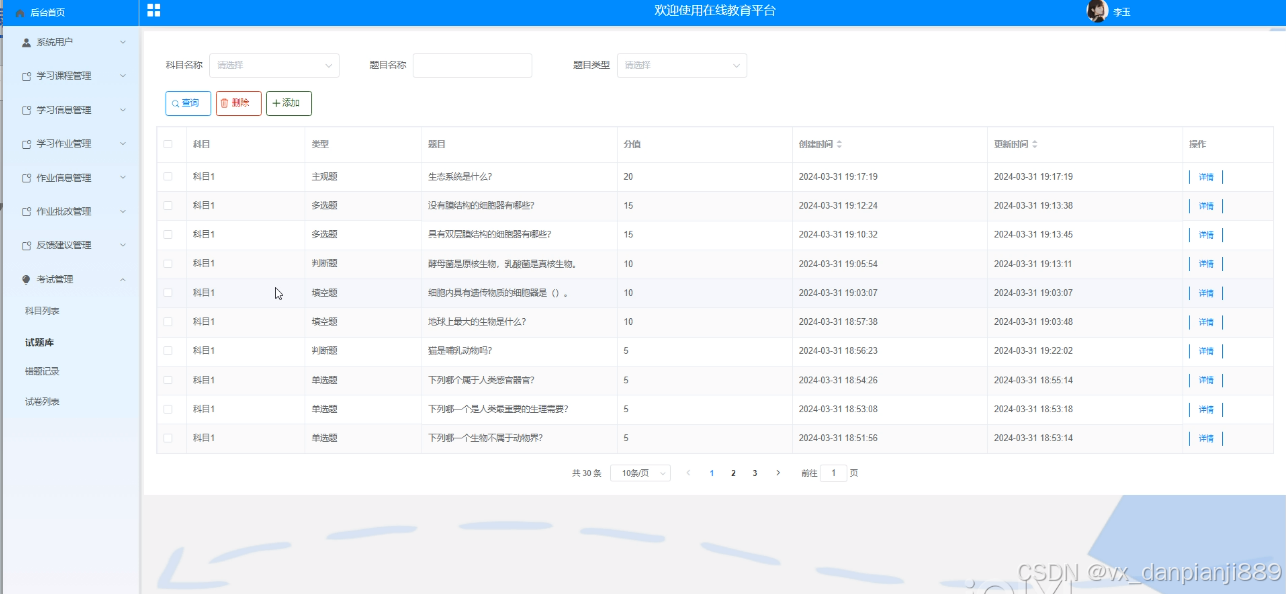Viewport: 1286px width, 594px height.
Task: Click the score cell showing 20
Action: [x=628, y=177]
